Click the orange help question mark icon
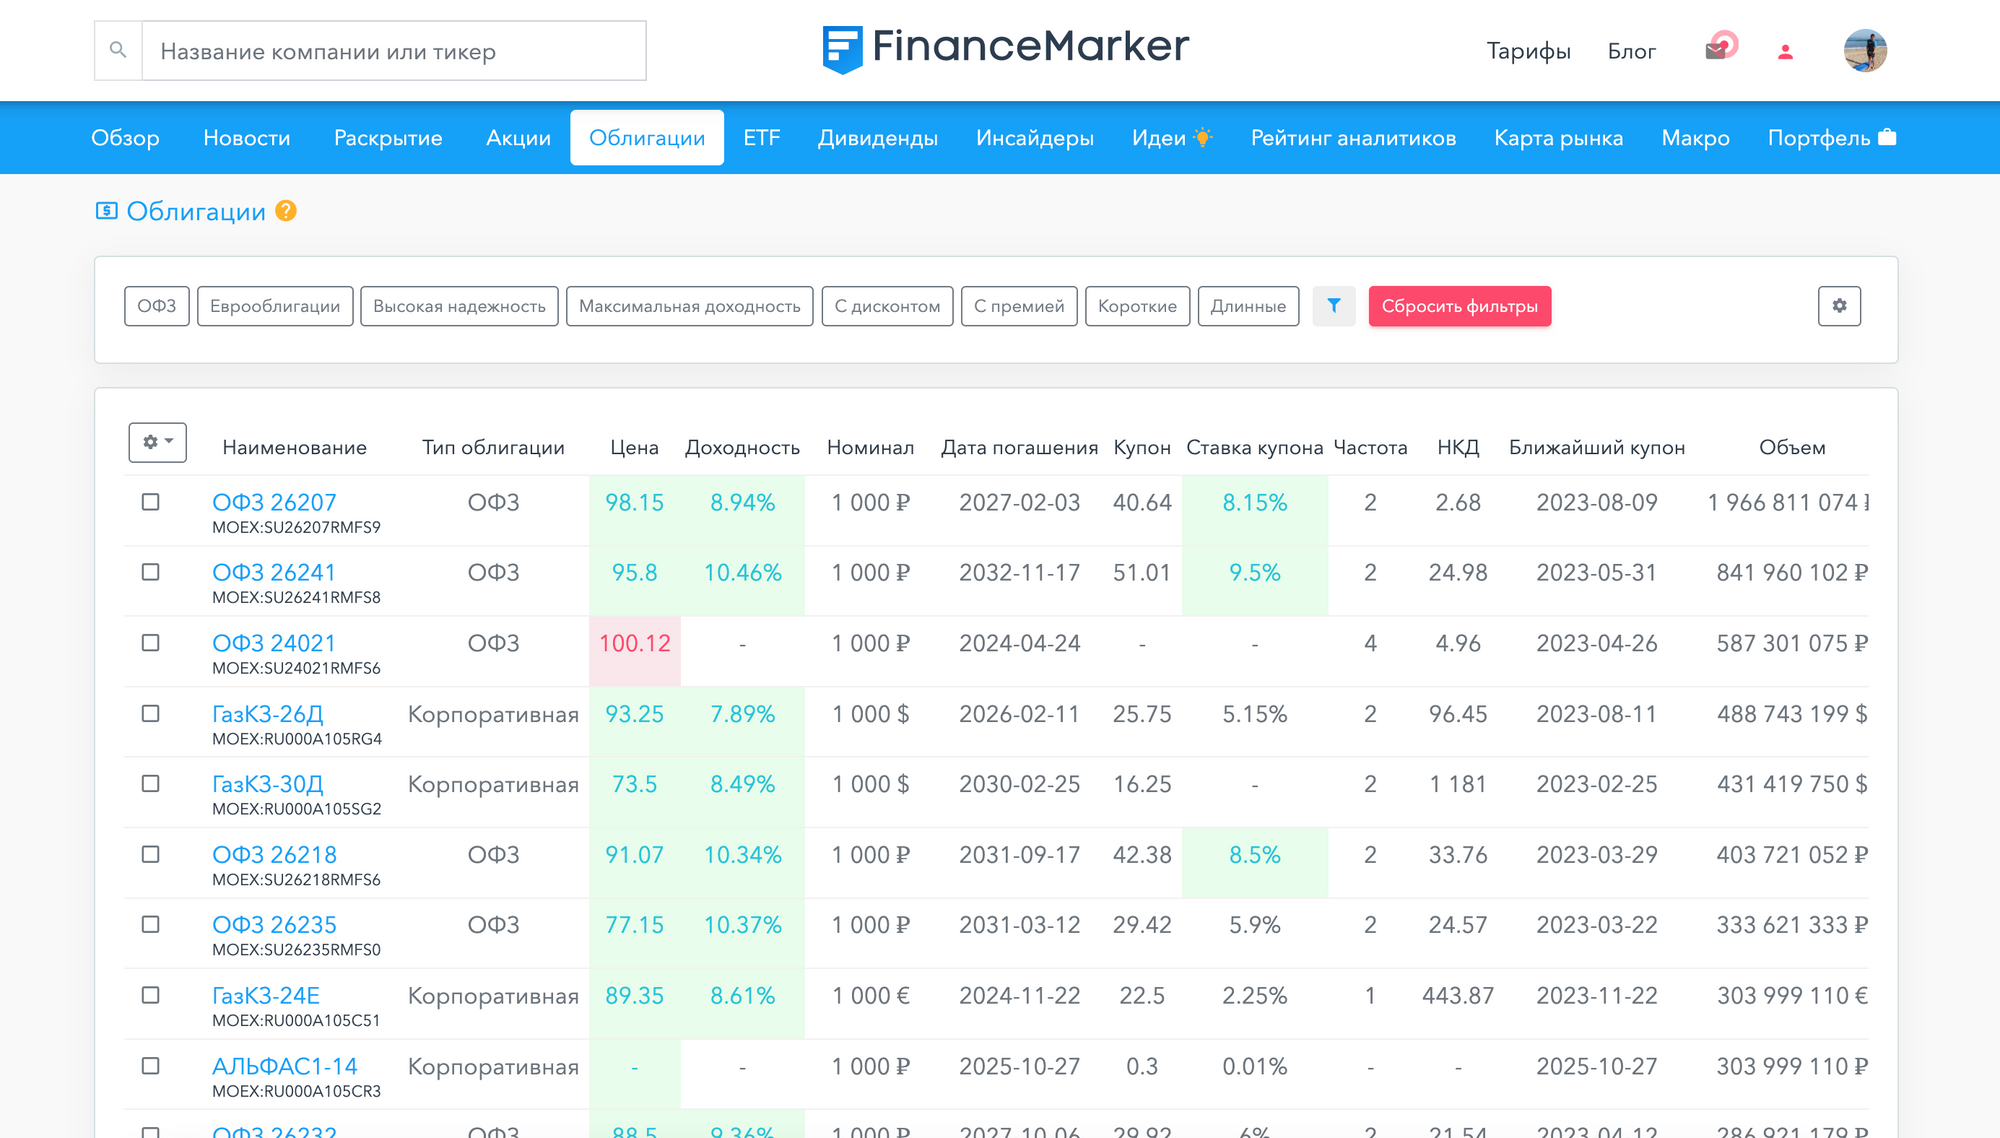2000x1138 pixels. coord(286,211)
